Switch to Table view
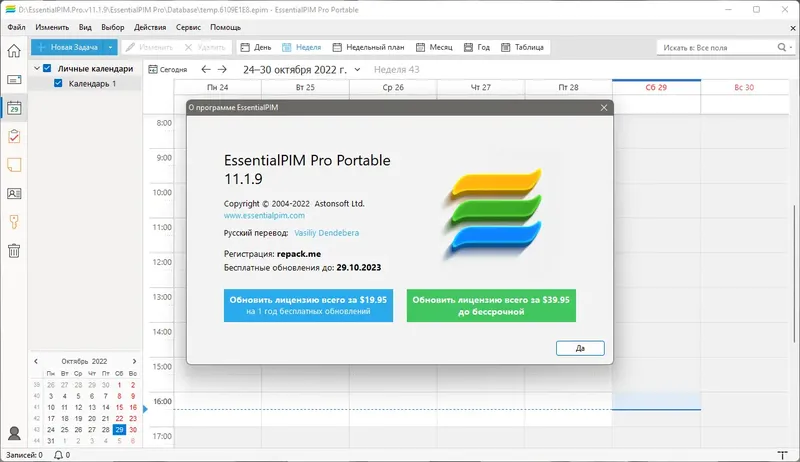The height and width of the screenshot is (462, 800). point(523,47)
